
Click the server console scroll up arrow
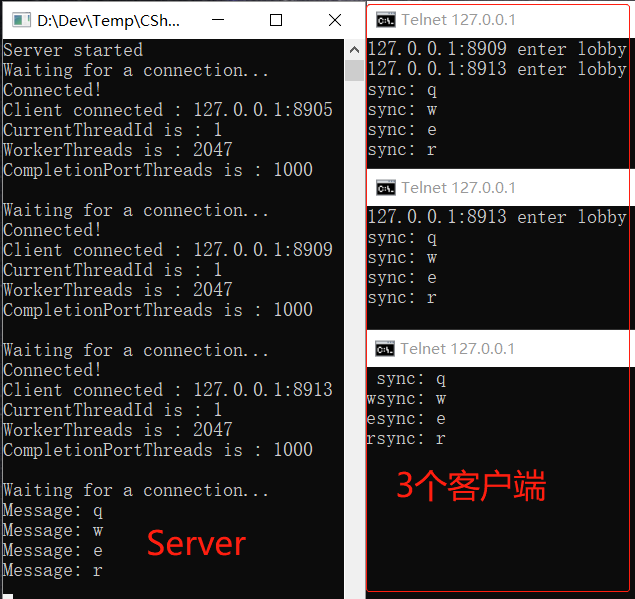coord(354,50)
